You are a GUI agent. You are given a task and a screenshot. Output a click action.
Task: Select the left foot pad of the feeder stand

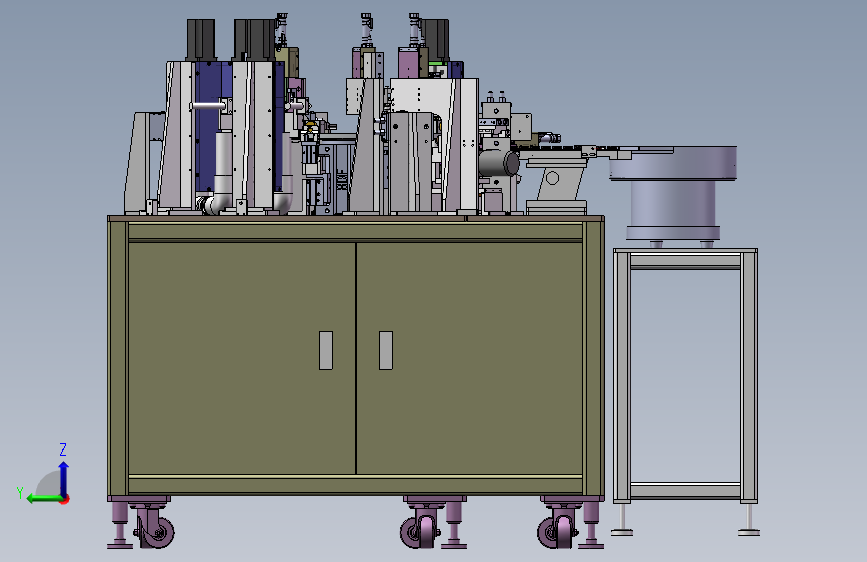pyautogui.click(x=622, y=533)
